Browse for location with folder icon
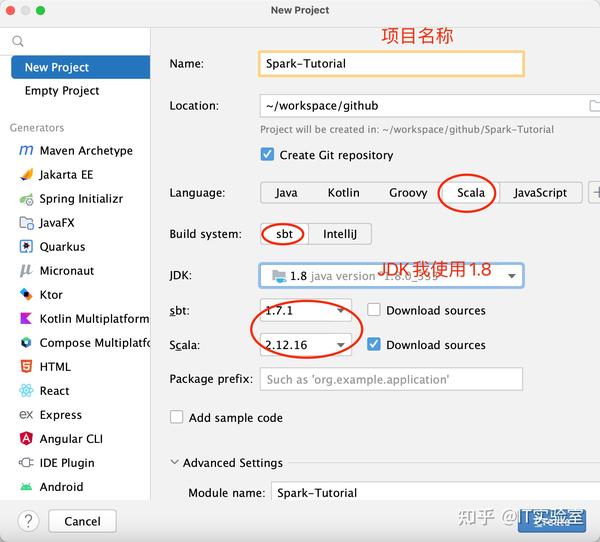 (x=594, y=106)
